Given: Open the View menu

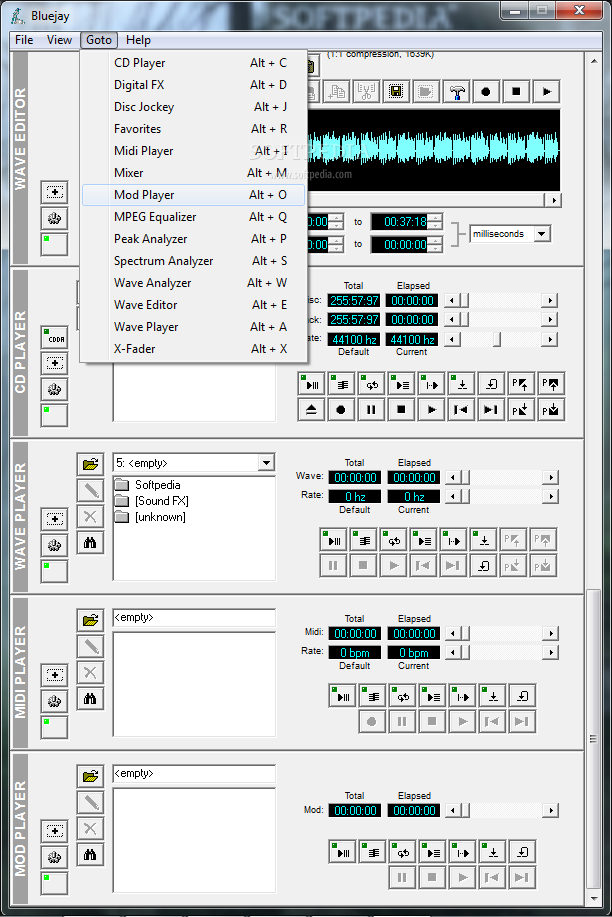Looking at the screenshot, I should (59, 40).
